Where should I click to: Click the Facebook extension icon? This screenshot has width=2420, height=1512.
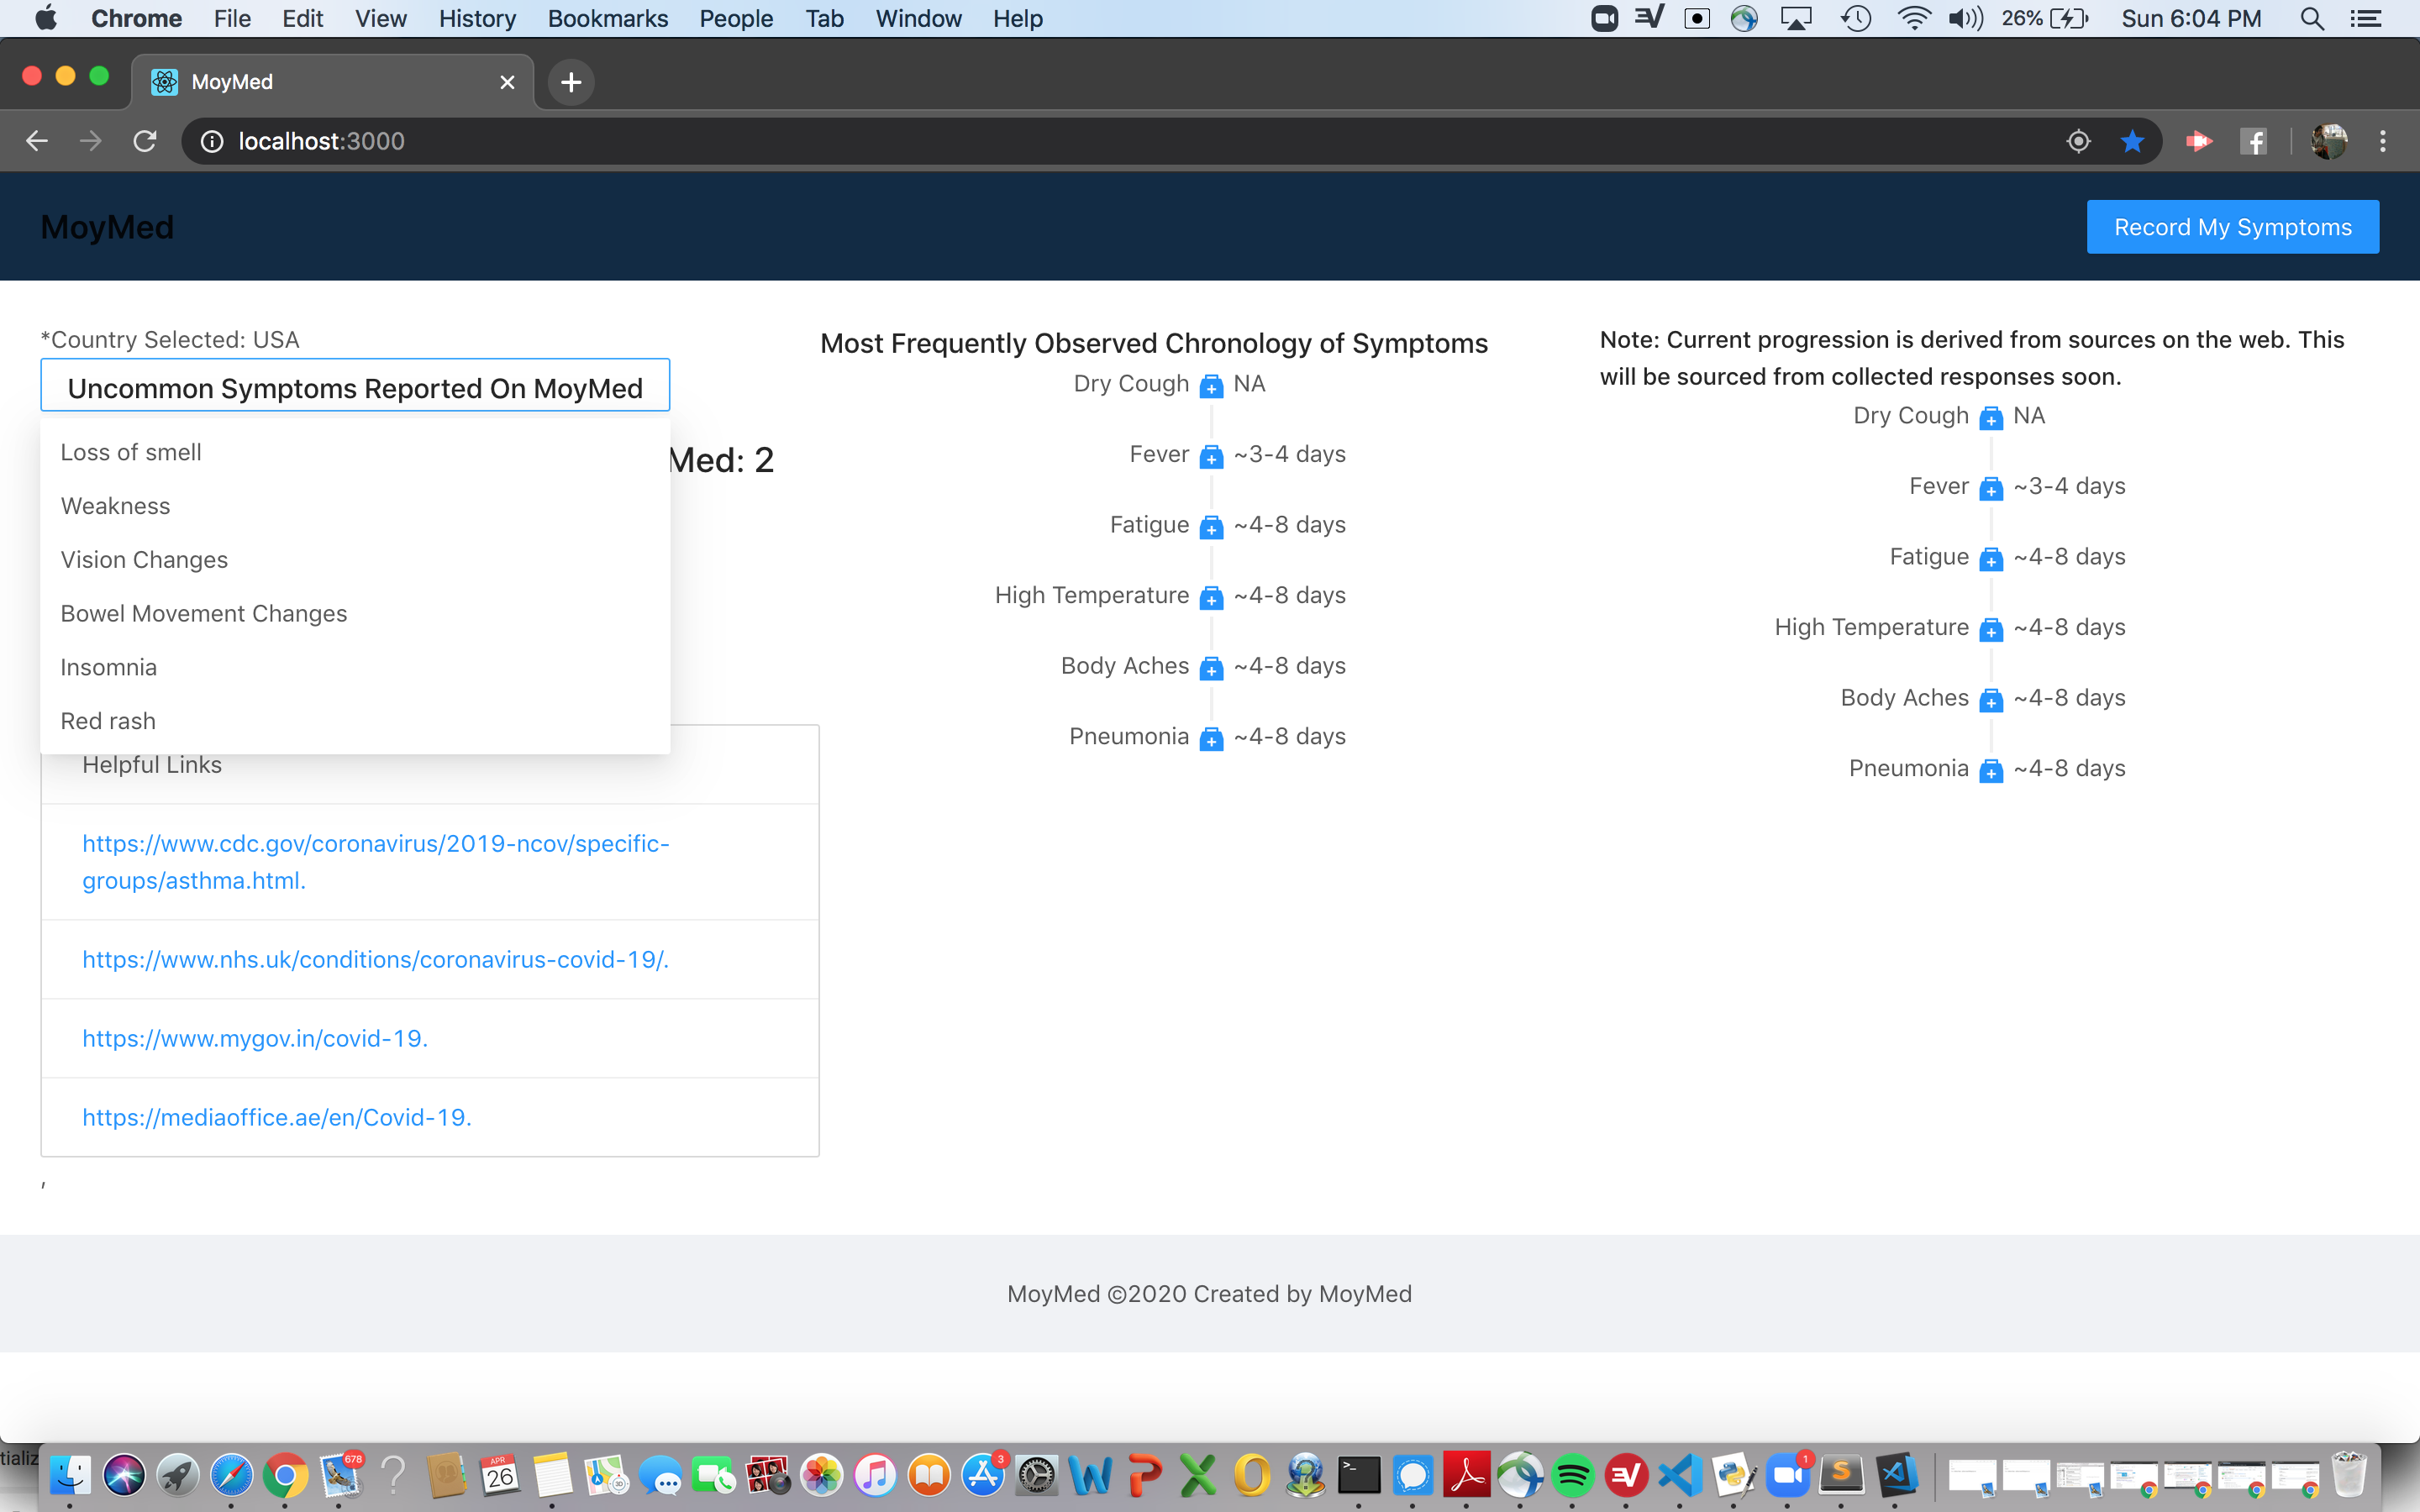pos(2254,141)
